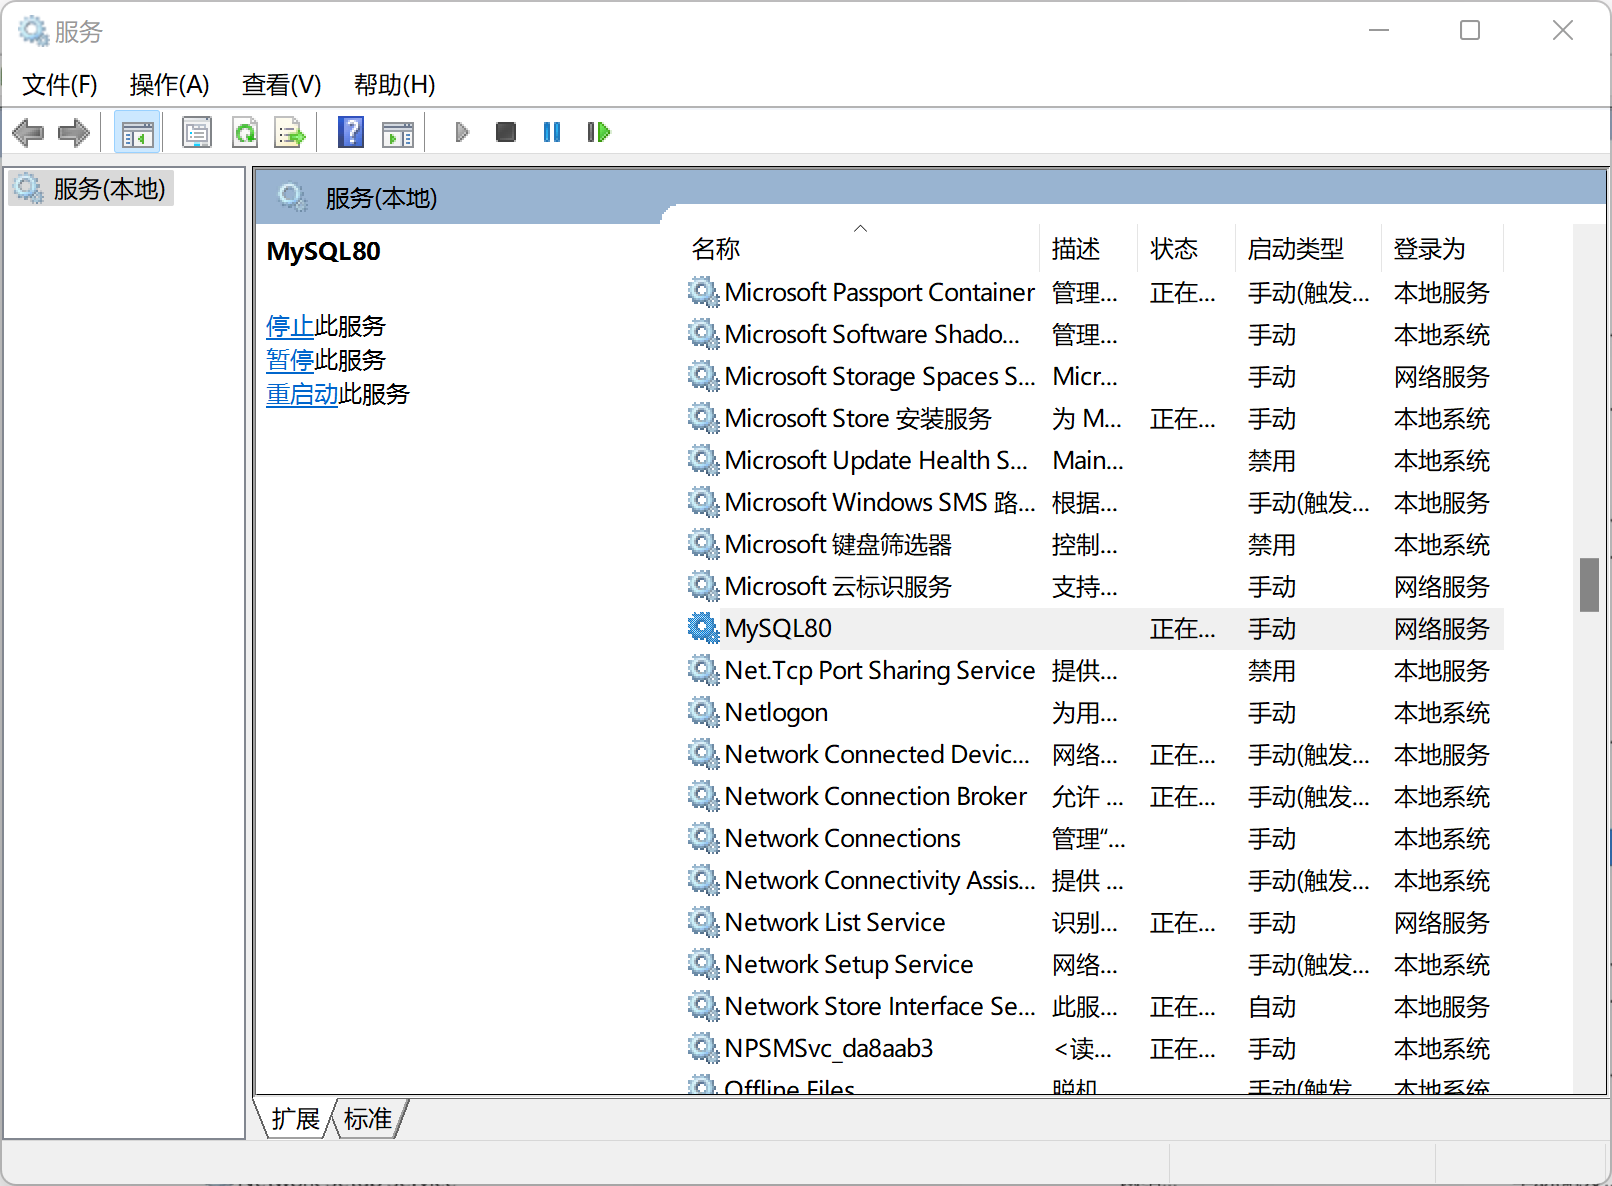The image size is (1612, 1186).
Task: Select the Network Connected Devic... row
Action: pos(1095,754)
